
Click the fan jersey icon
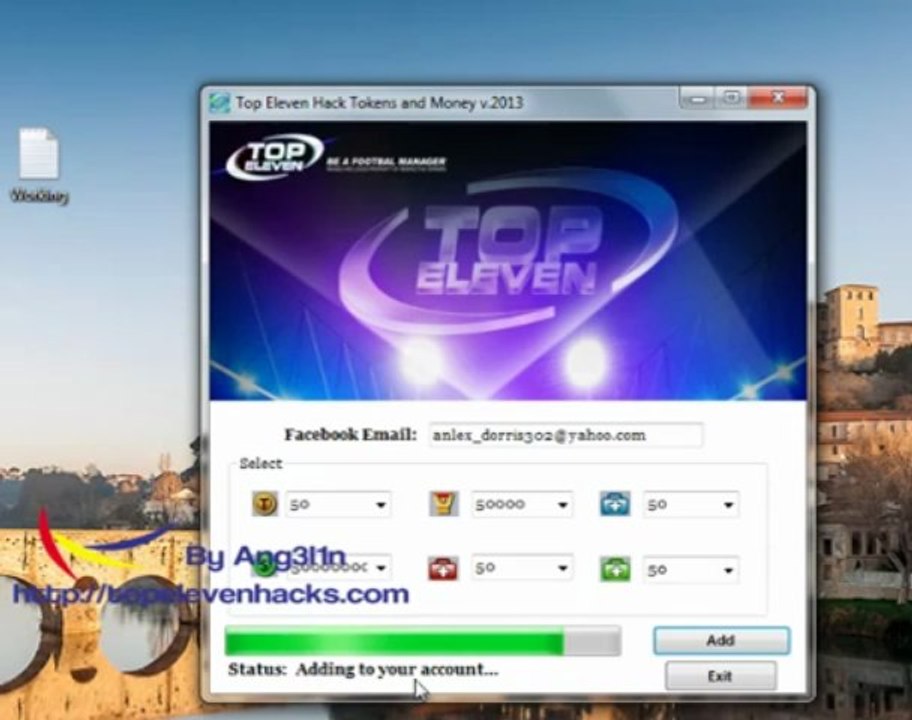tap(444, 504)
